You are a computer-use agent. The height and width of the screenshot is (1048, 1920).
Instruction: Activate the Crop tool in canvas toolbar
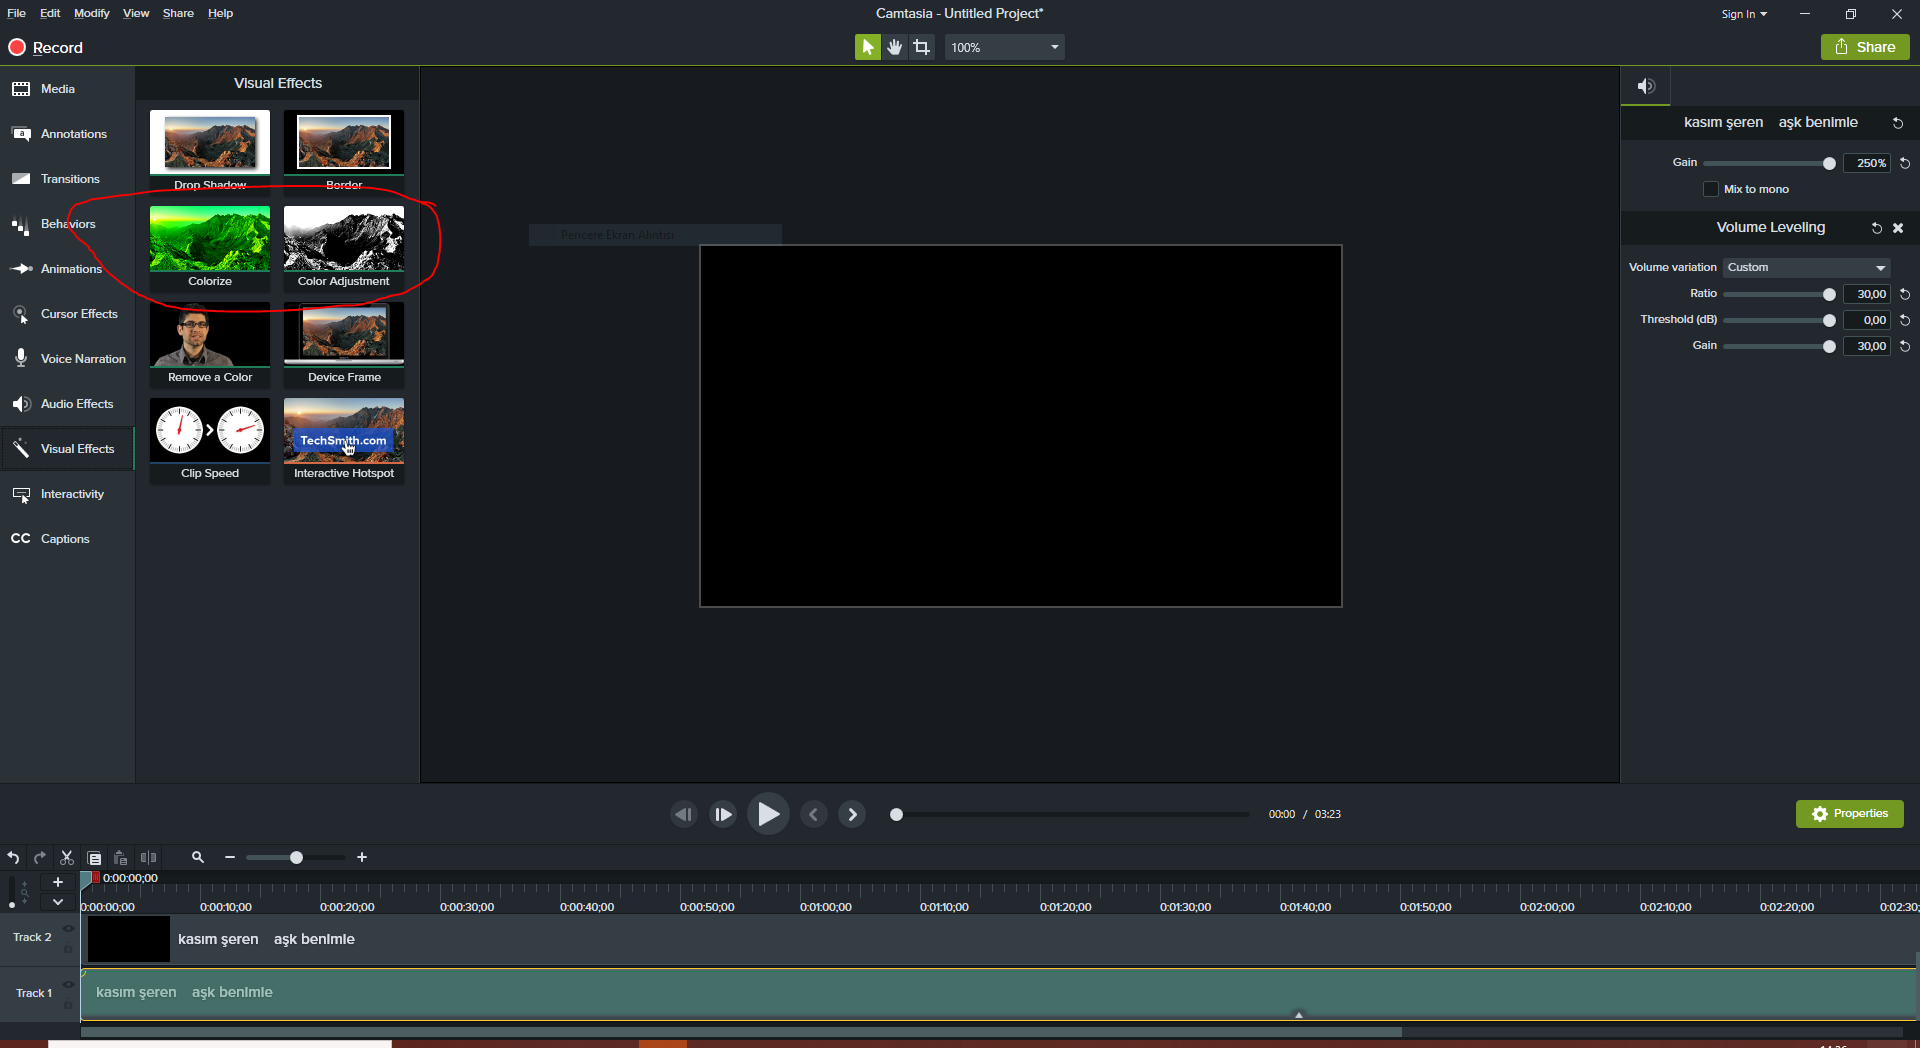921,47
